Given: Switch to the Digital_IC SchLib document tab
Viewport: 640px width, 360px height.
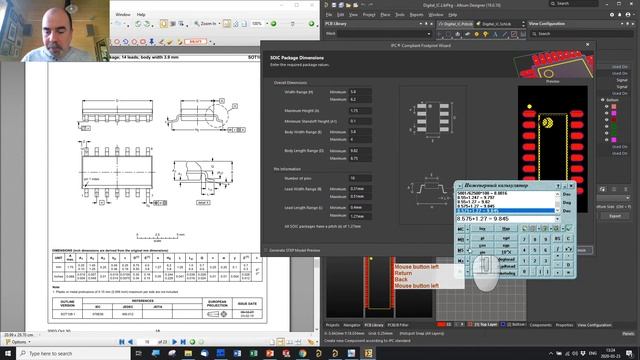Looking at the screenshot, I should click(x=496, y=24).
